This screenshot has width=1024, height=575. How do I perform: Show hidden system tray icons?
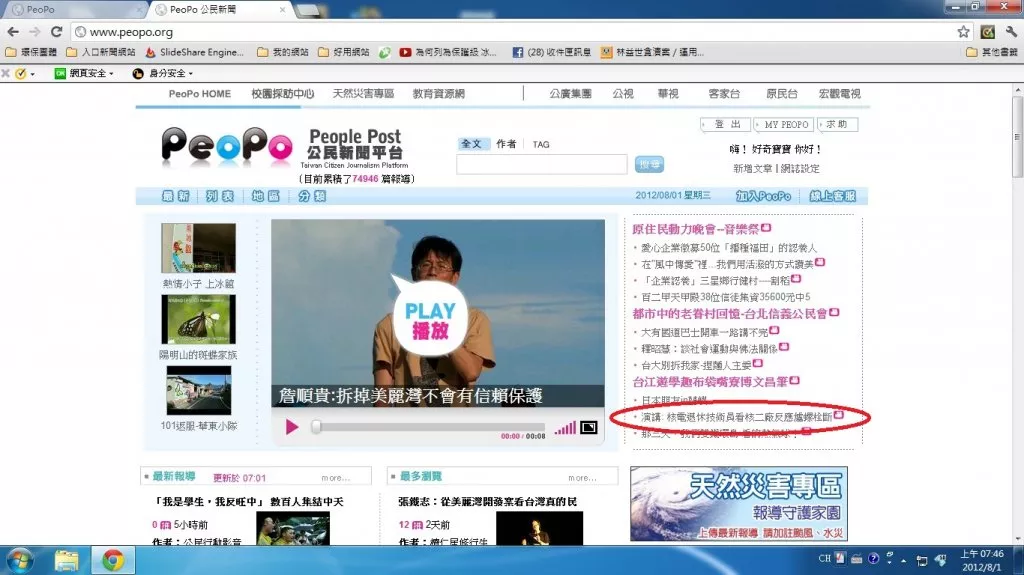coord(904,561)
